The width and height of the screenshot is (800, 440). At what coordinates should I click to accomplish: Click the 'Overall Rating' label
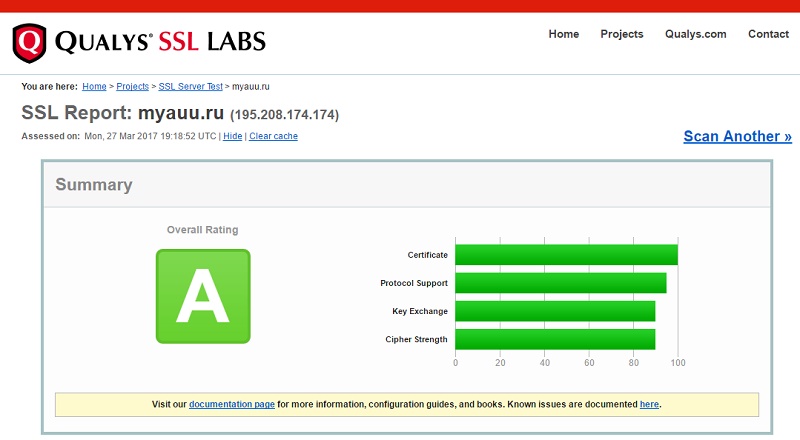pyautogui.click(x=203, y=230)
